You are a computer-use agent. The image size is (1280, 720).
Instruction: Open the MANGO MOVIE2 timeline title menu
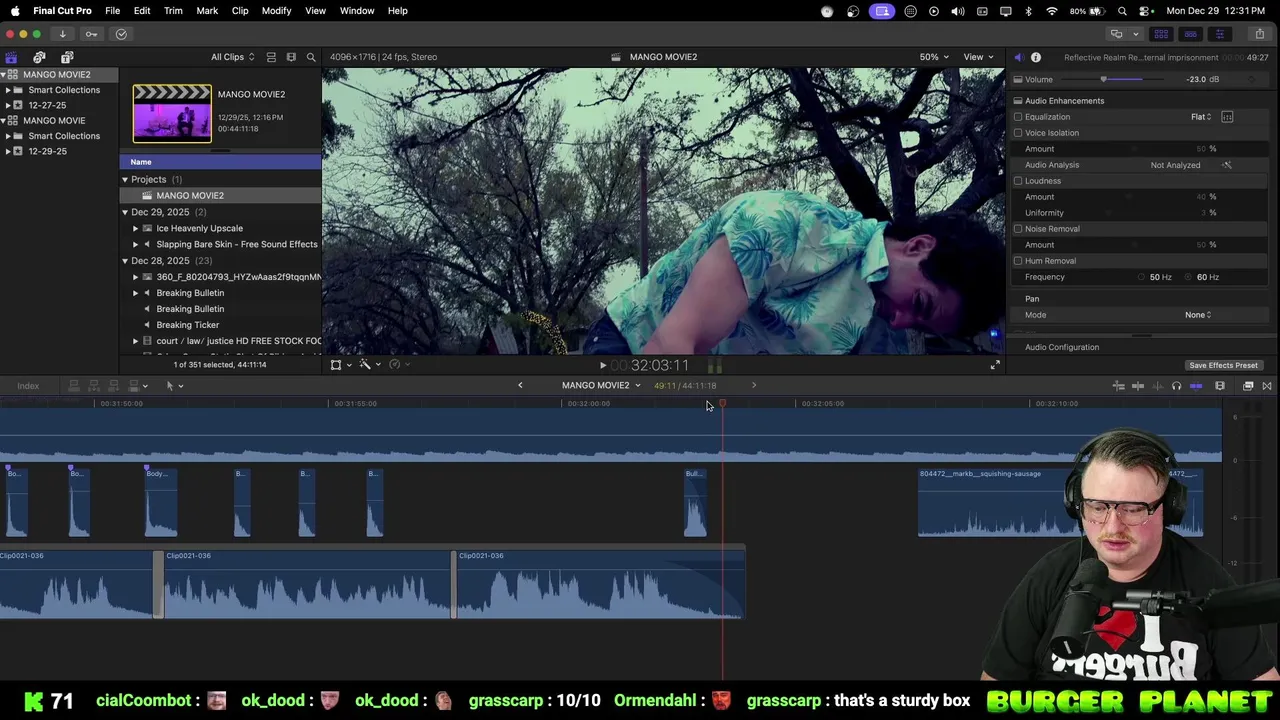tap(601, 385)
